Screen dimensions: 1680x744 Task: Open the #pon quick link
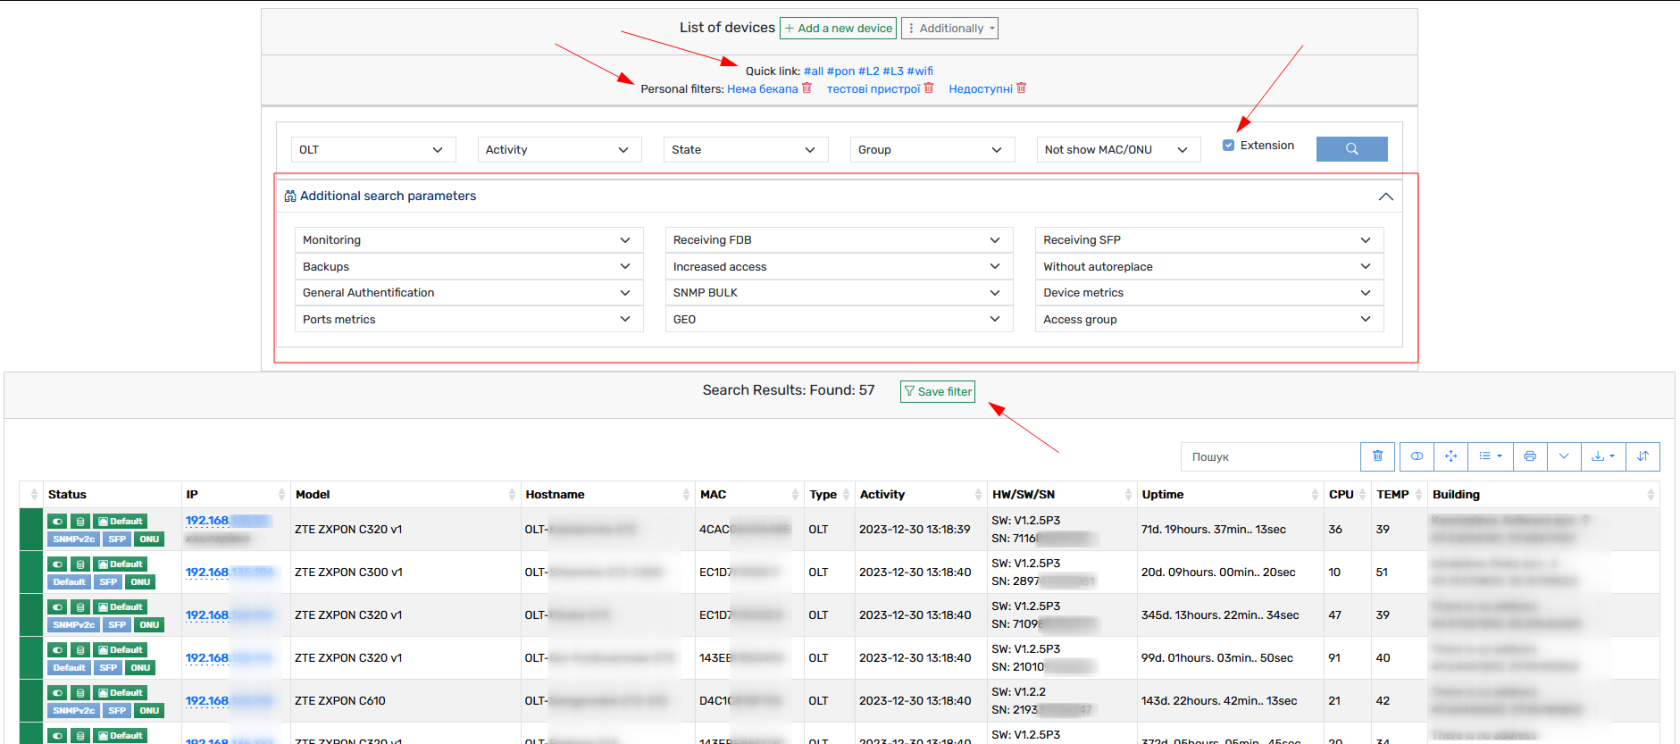(840, 71)
